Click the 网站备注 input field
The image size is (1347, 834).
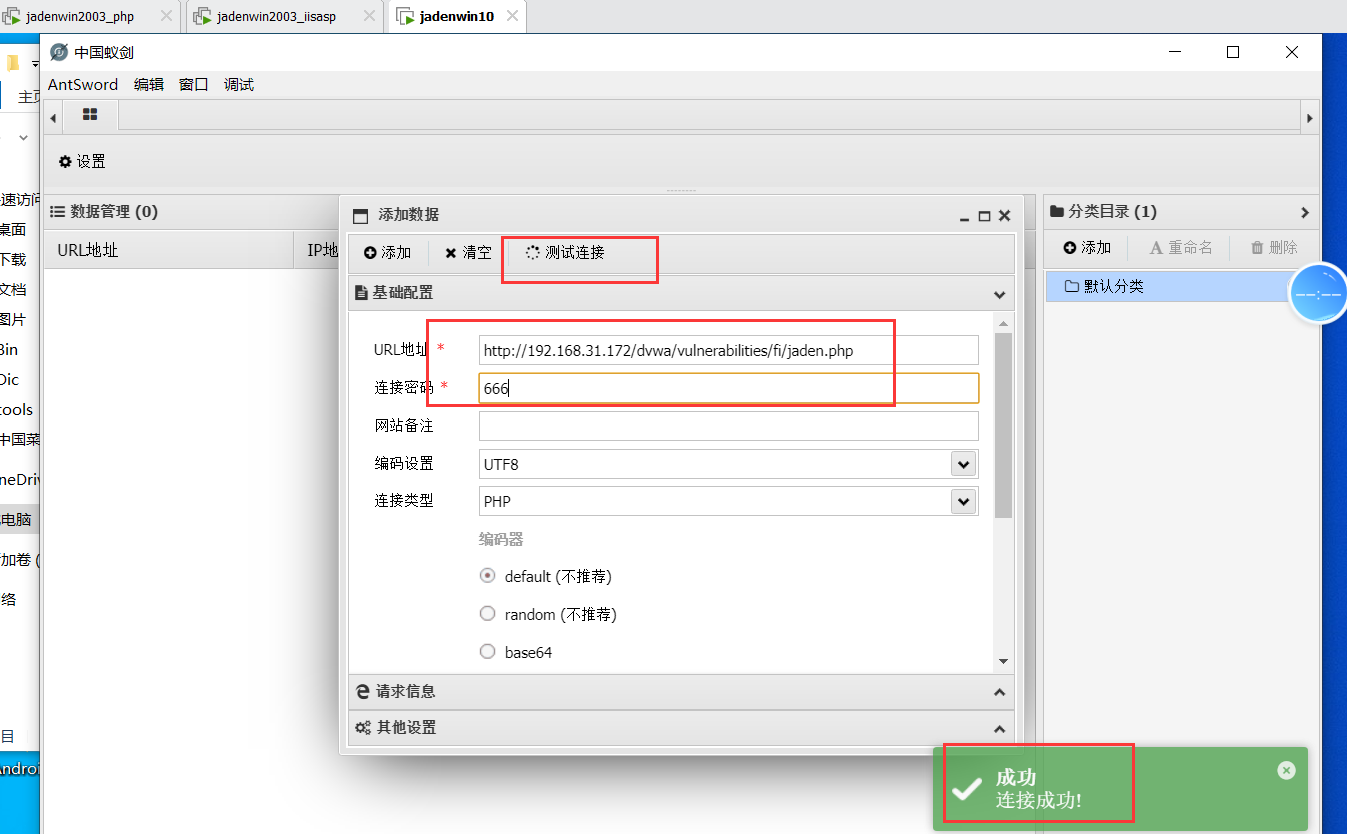(x=728, y=426)
